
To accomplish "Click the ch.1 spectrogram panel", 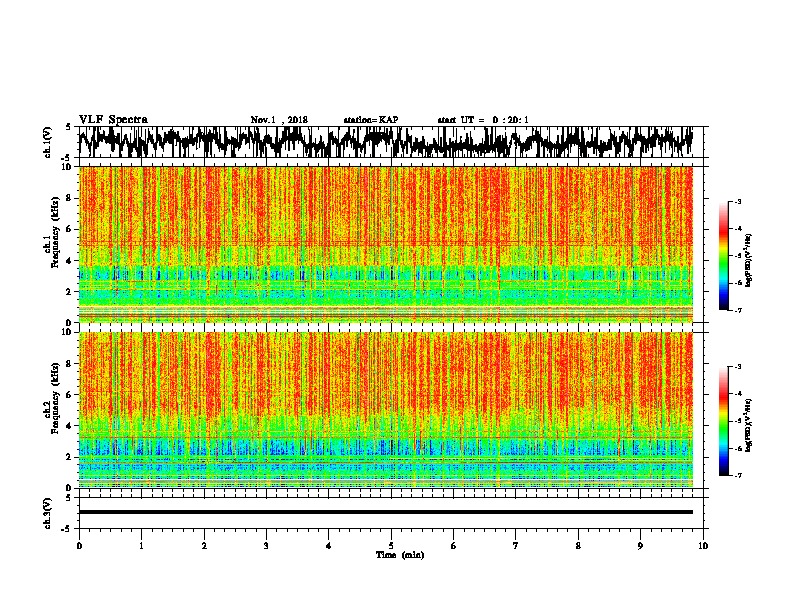I will click(x=385, y=244).
